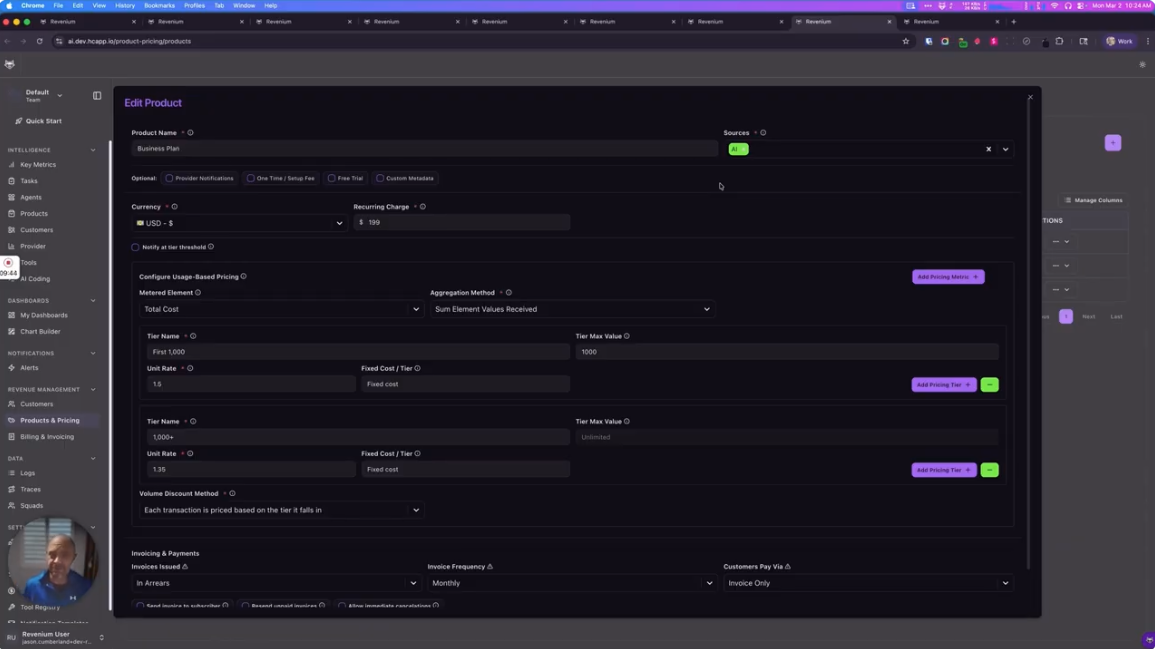
Task: Go to Chart Builder under Dashboards
Action: 40,331
